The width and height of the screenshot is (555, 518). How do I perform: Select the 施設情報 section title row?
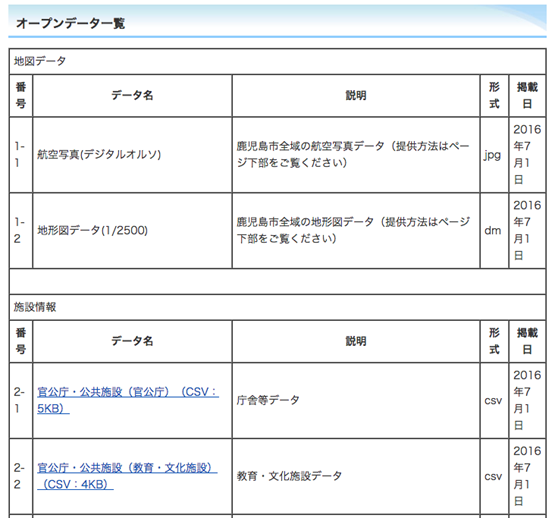point(278,307)
